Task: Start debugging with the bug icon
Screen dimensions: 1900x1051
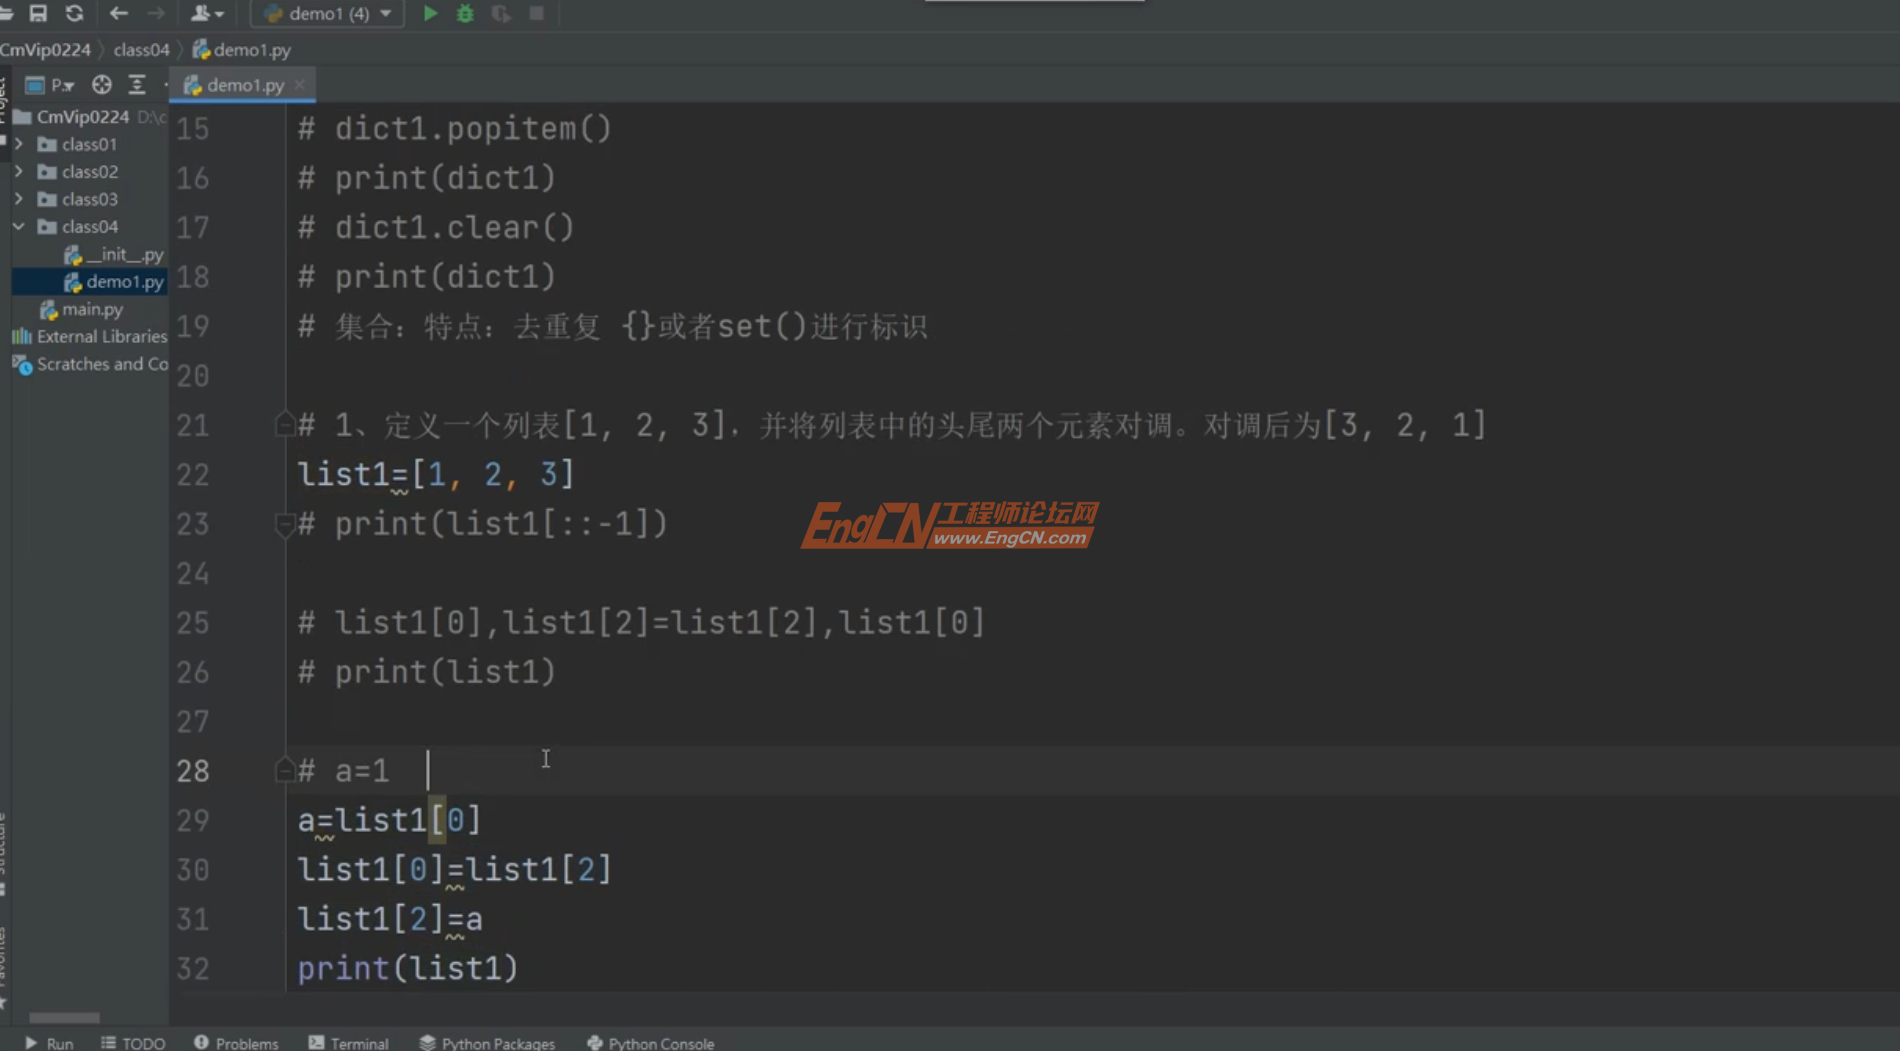Action: pyautogui.click(x=465, y=14)
